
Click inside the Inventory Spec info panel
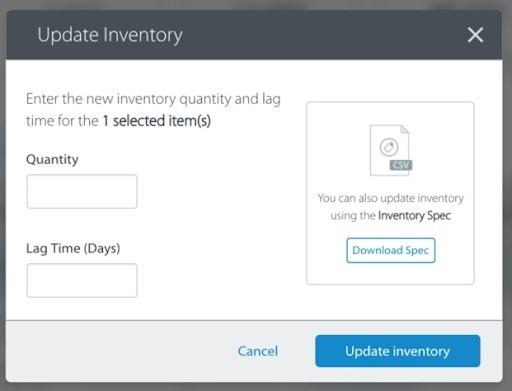coord(390,193)
